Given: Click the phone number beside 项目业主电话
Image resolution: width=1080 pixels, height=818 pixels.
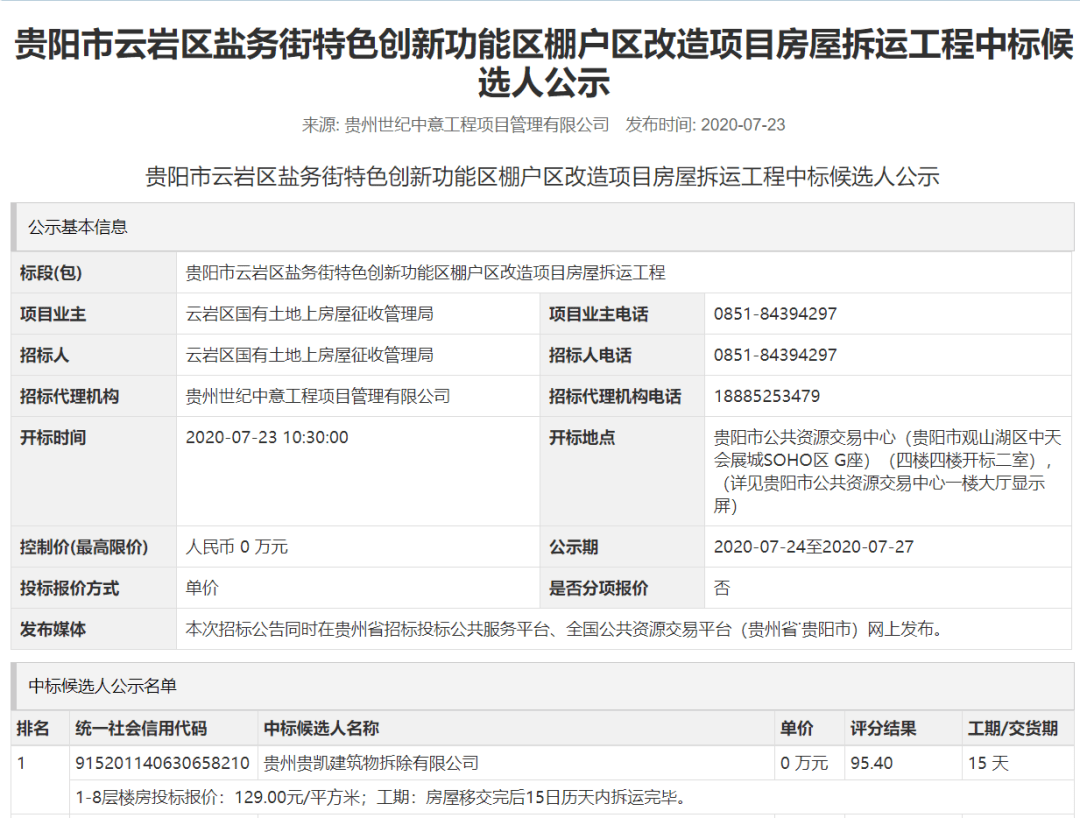Looking at the screenshot, I should tap(775, 314).
